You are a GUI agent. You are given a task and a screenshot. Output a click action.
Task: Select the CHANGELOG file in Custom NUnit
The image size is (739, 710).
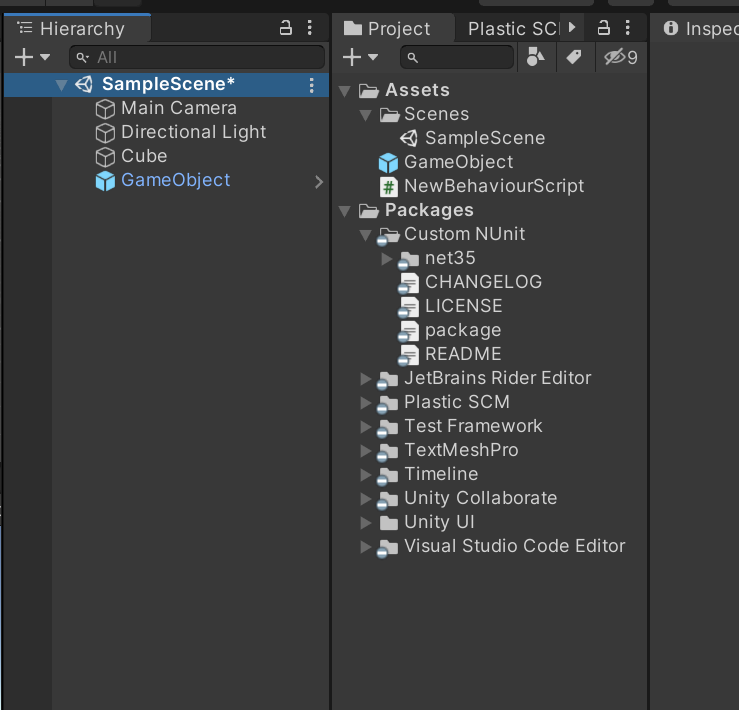pyautogui.click(x=471, y=282)
